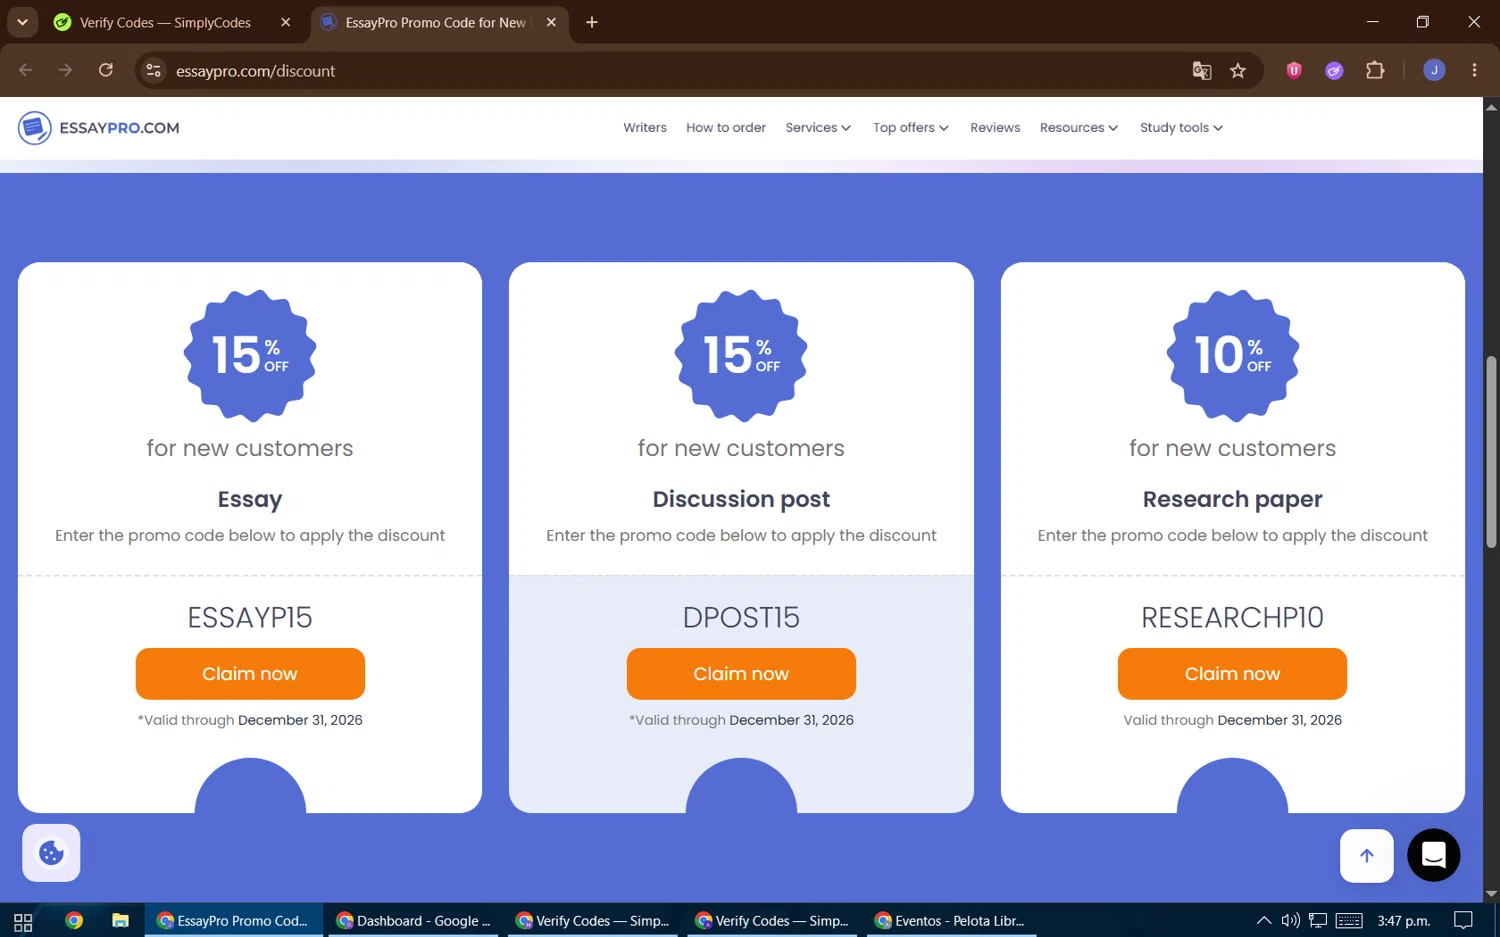Open the volume control in system tray
The image size is (1500, 937).
pyautogui.click(x=1291, y=921)
